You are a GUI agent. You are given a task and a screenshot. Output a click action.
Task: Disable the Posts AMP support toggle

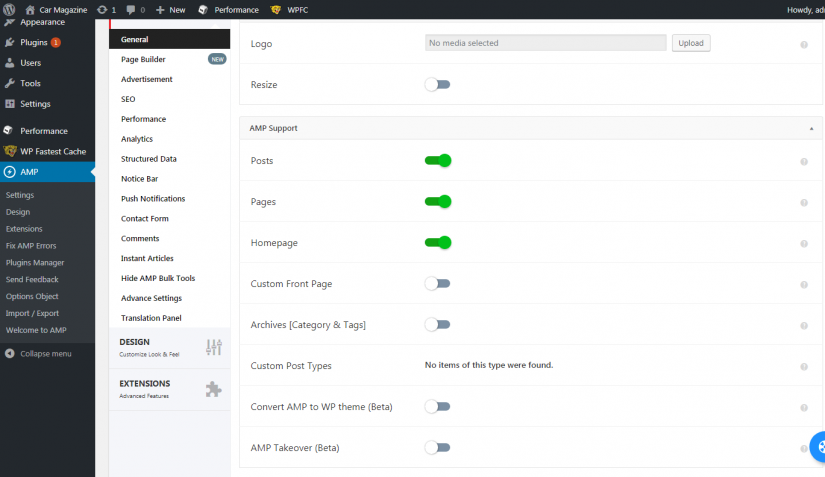[x=438, y=161]
